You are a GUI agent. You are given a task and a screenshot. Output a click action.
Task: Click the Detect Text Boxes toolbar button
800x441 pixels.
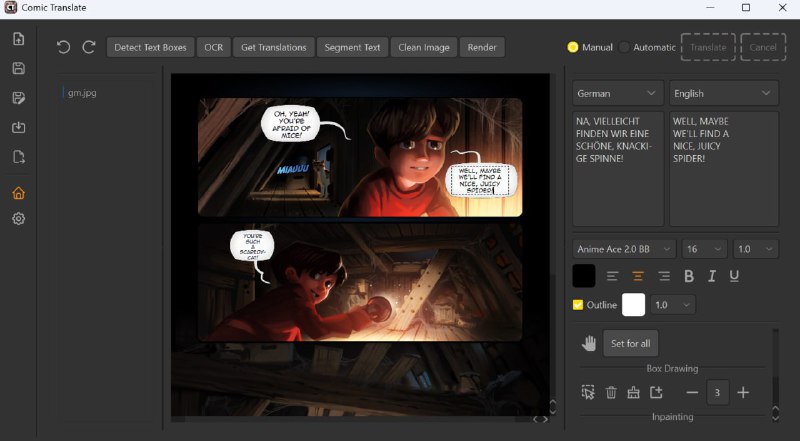coord(150,47)
